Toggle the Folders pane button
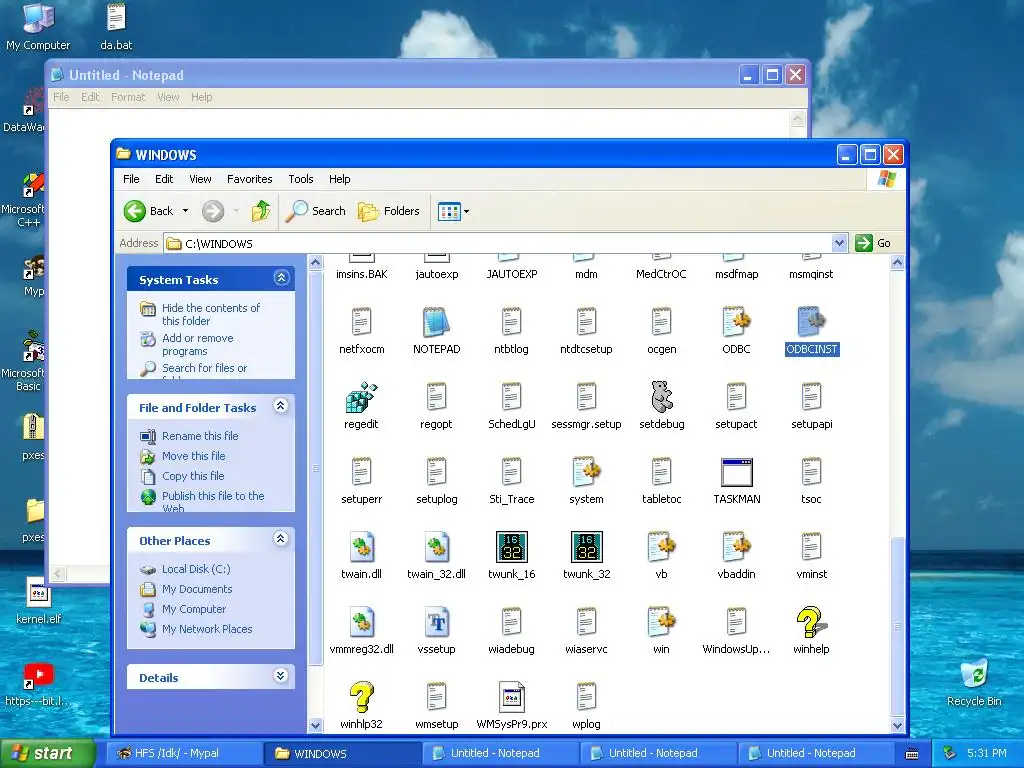The height and width of the screenshot is (768, 1024). tap(389, 211)
